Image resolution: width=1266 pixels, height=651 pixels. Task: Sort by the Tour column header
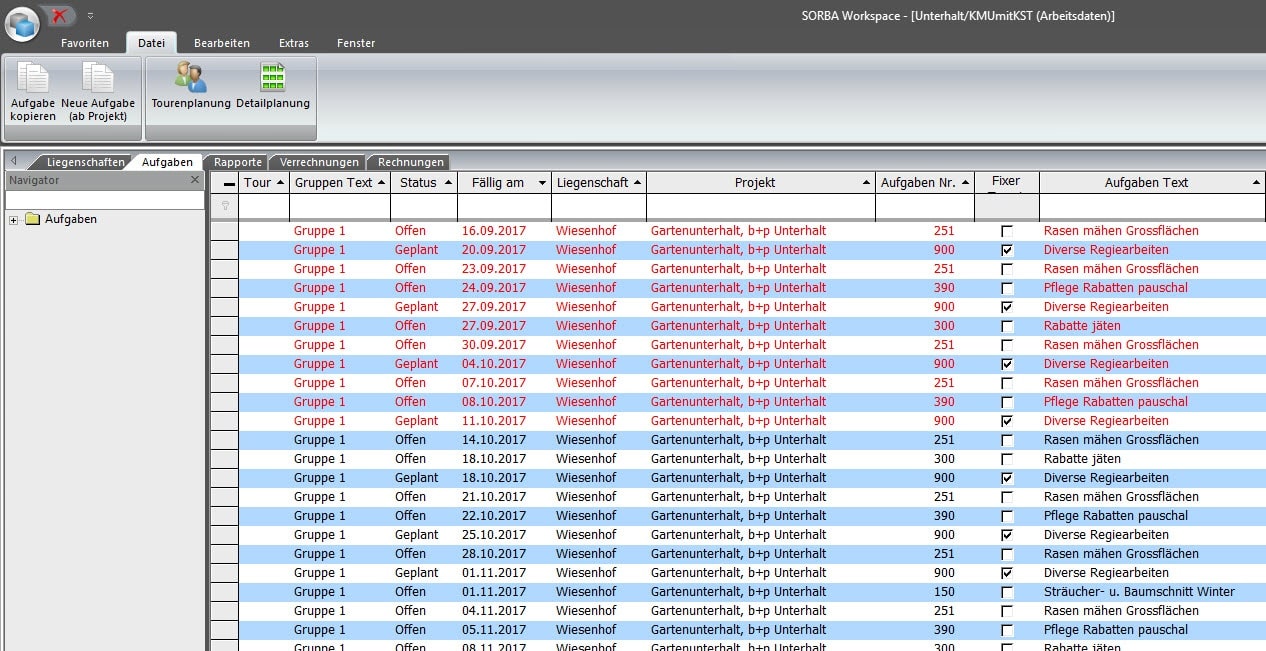tap(264, 182)
